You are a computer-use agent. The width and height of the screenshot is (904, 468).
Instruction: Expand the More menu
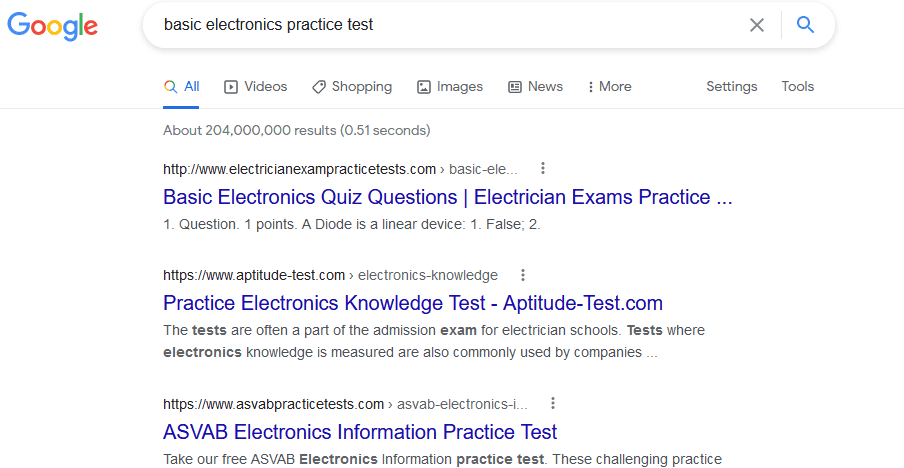pos(609,87)
